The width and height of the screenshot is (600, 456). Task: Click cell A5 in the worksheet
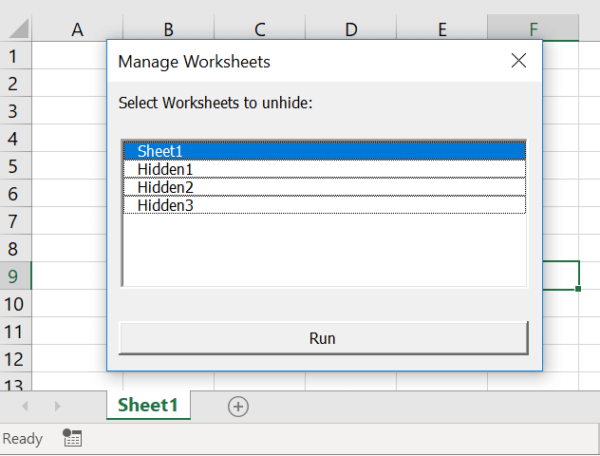[69, 166]
